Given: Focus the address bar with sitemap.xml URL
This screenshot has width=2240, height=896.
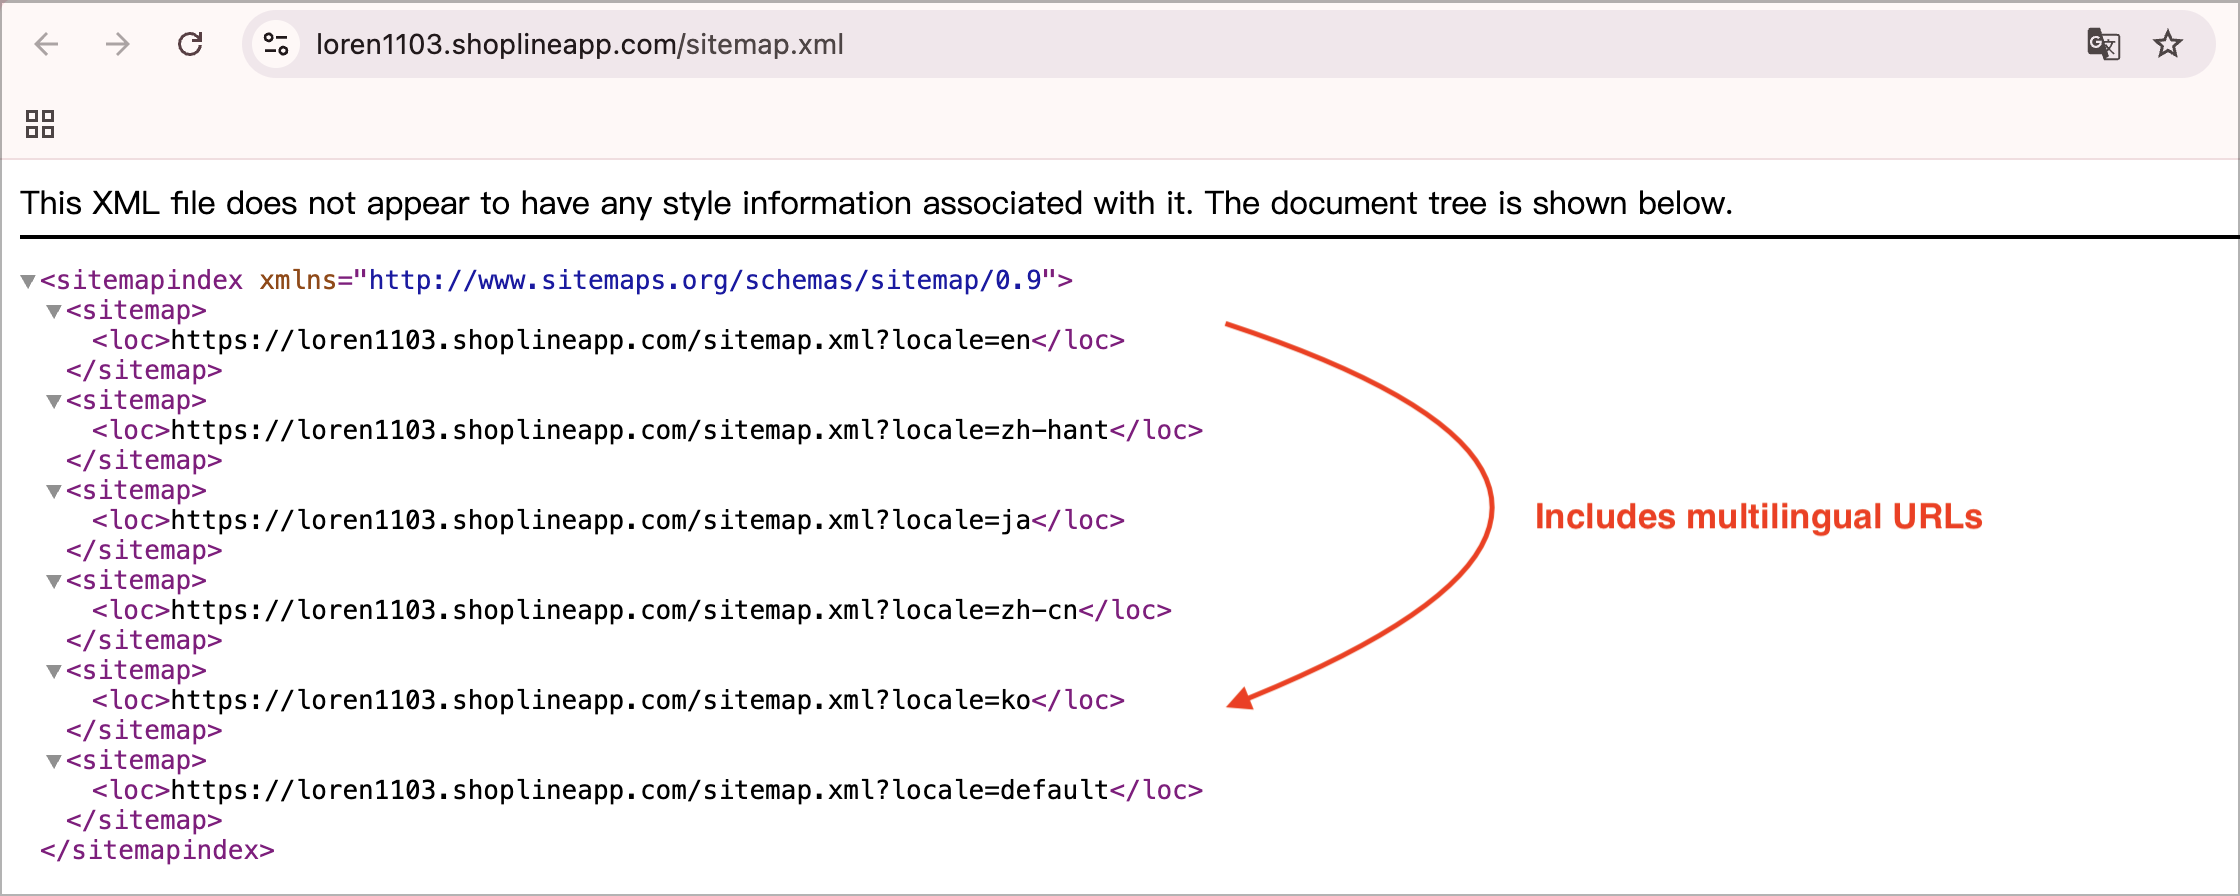Looking at the screenshot, I should (x=1228, y=44).
